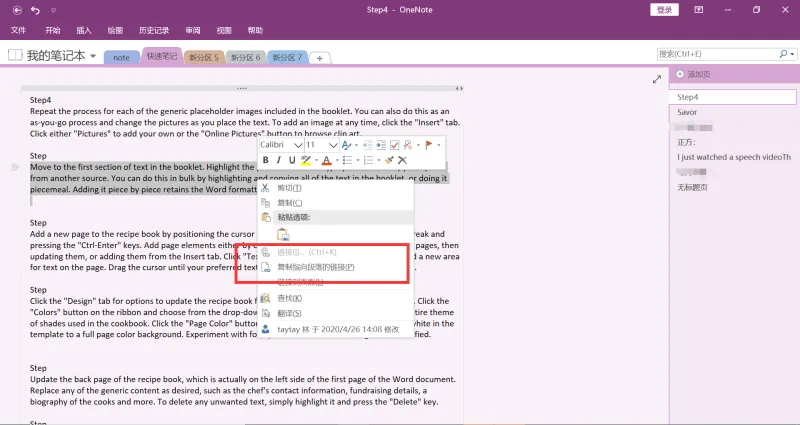
Task: Open the tags dropdown arrow
Action: (418, 145)
